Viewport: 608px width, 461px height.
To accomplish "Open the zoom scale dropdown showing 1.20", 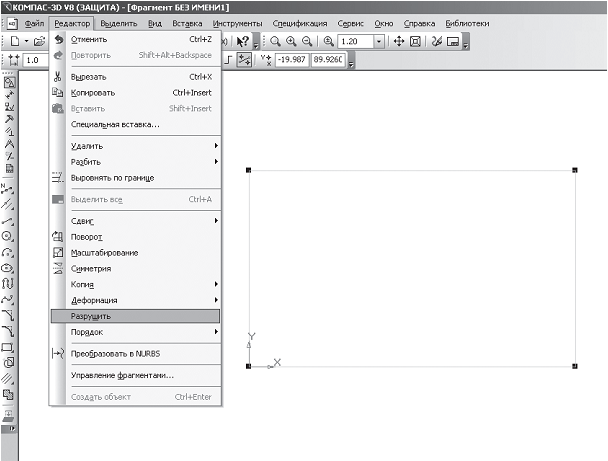I will point(379,41).
